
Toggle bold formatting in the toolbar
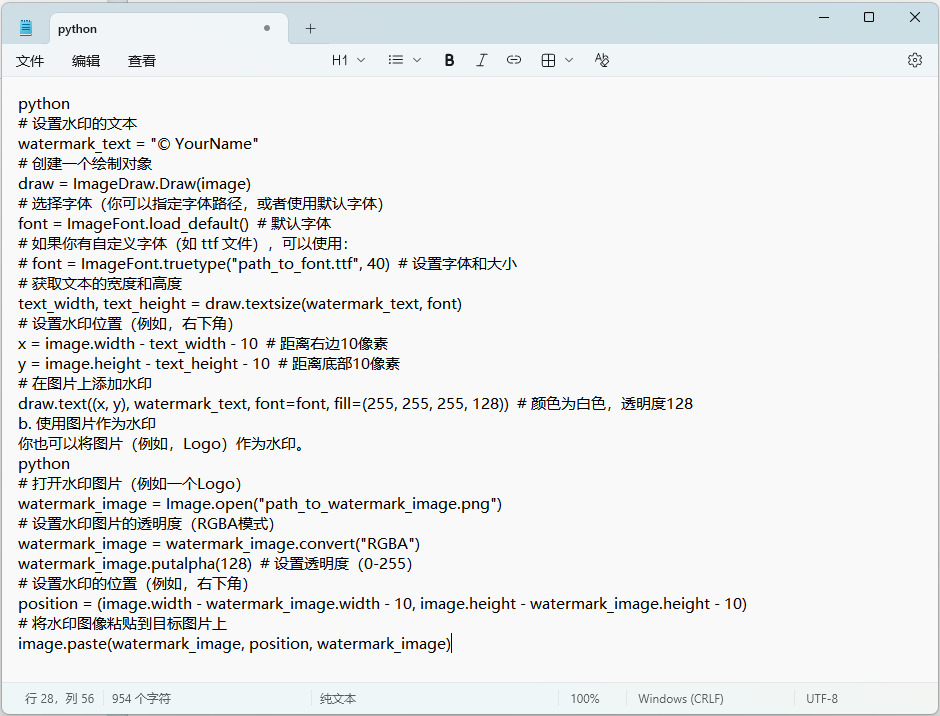tap(449, 60)
